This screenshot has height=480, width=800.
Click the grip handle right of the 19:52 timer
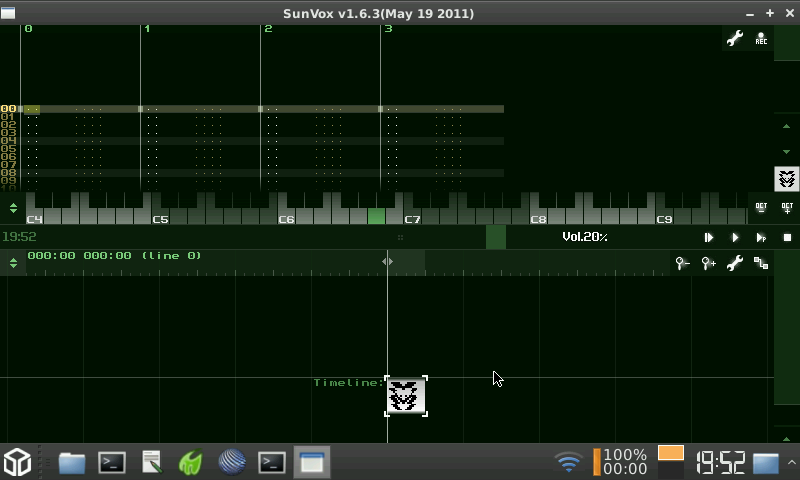point(401,237)
